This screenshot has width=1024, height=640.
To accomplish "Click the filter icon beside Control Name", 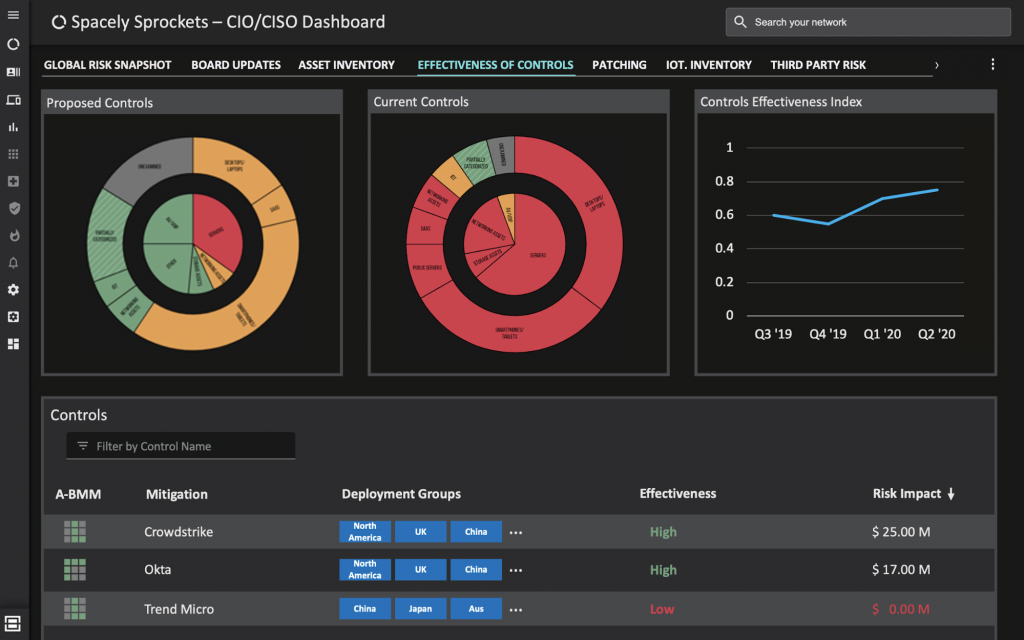I will (x=82, y=445).
